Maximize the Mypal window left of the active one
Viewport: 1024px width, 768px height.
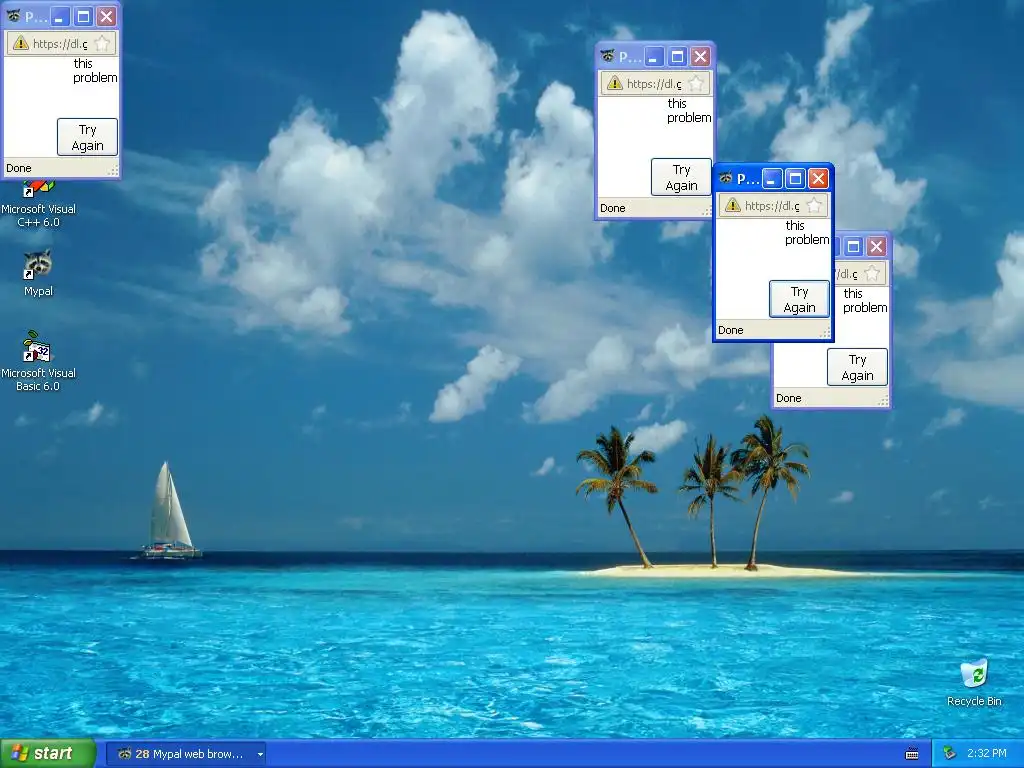click(677, 57)
